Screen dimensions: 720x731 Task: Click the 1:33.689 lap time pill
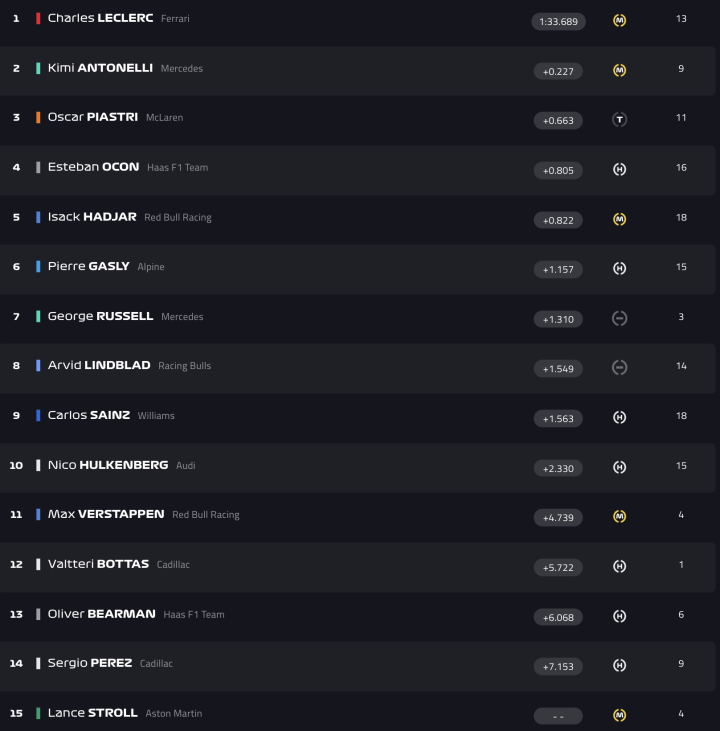pos(558,21)
